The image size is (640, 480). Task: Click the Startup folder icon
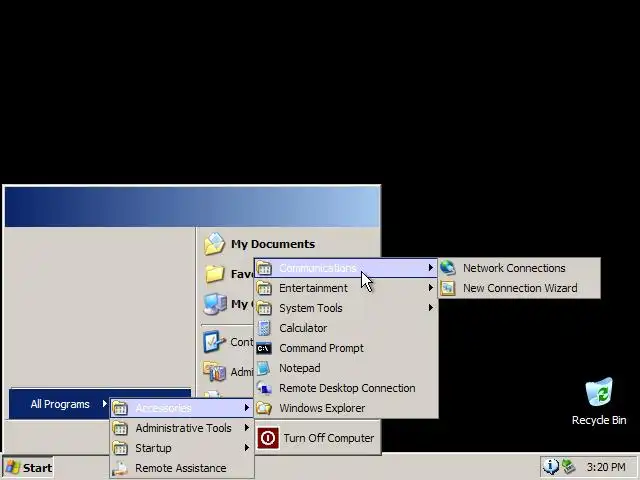(120, 448)
